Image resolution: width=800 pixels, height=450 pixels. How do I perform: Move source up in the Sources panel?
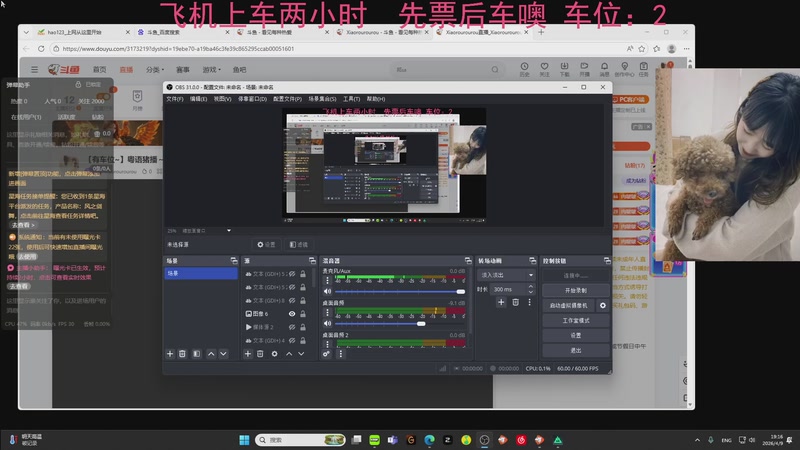click(x=289, y=354)
